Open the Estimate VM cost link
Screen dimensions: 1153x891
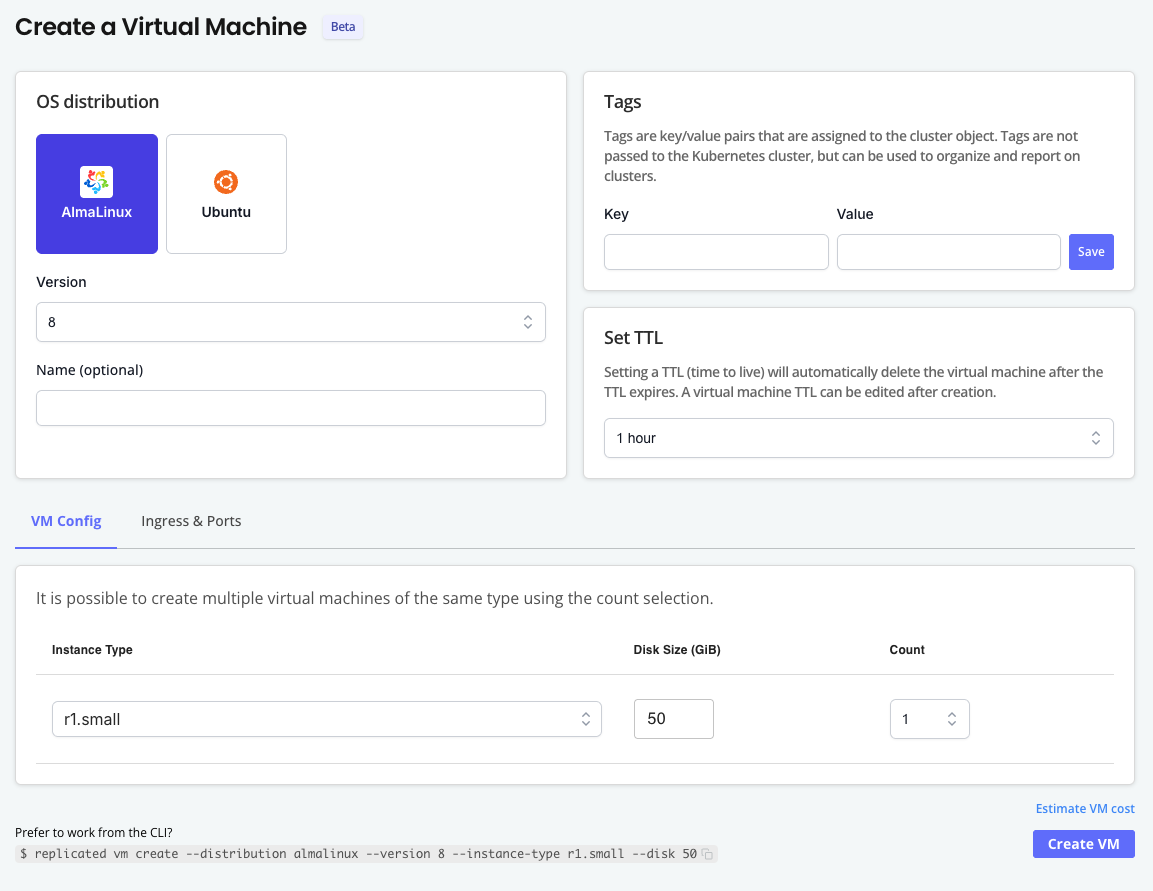[x=1085, y=808]
